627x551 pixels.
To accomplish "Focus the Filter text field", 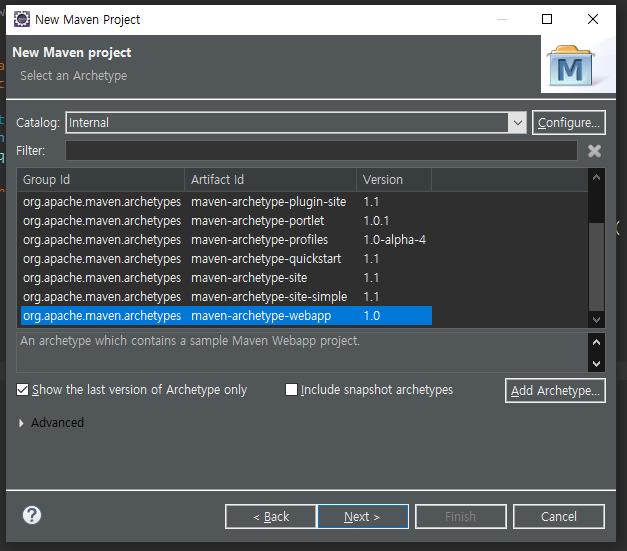I will click(x=321, y=151).
